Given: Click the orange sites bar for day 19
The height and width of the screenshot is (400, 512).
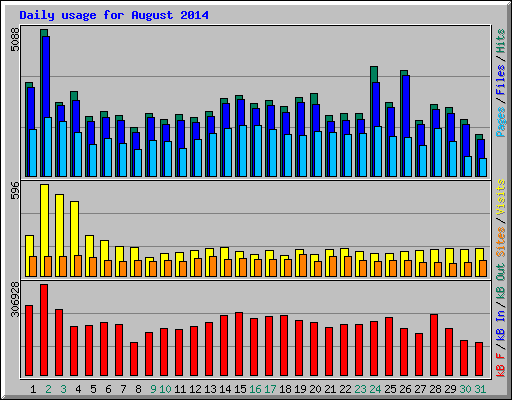Looking at the screenshot, I should click(x=303, y=265).
